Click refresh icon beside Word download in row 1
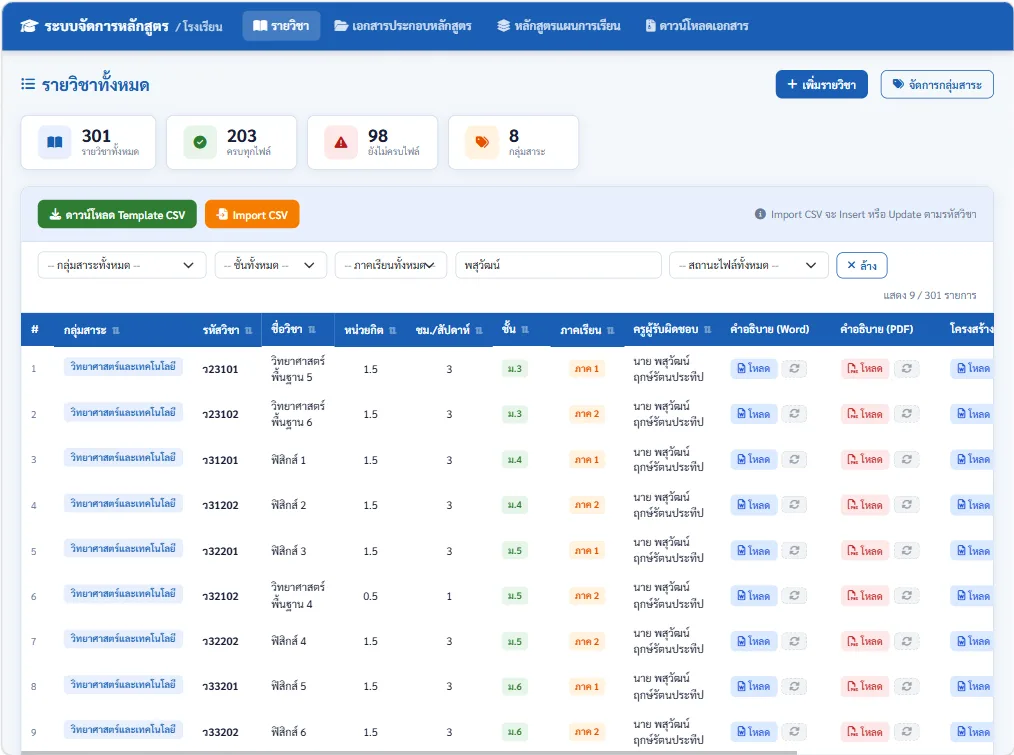Viewport: 1014px width, 755px height. 794,368
